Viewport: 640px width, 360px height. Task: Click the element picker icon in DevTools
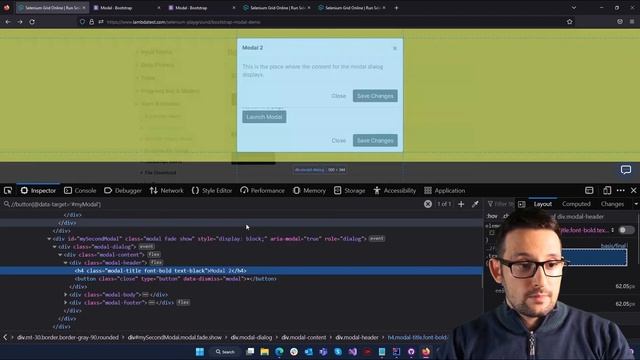pos(8,191)
